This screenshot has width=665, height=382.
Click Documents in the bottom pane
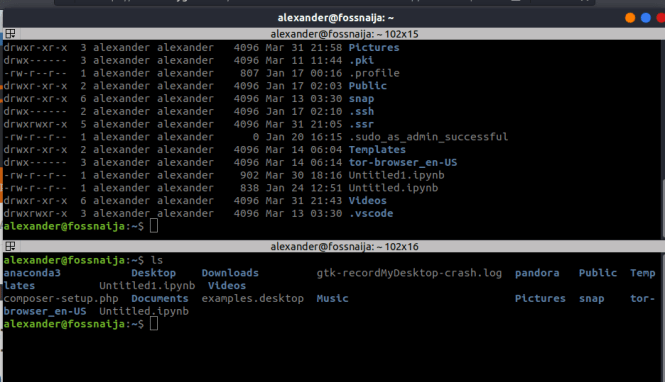click(159, 298)
